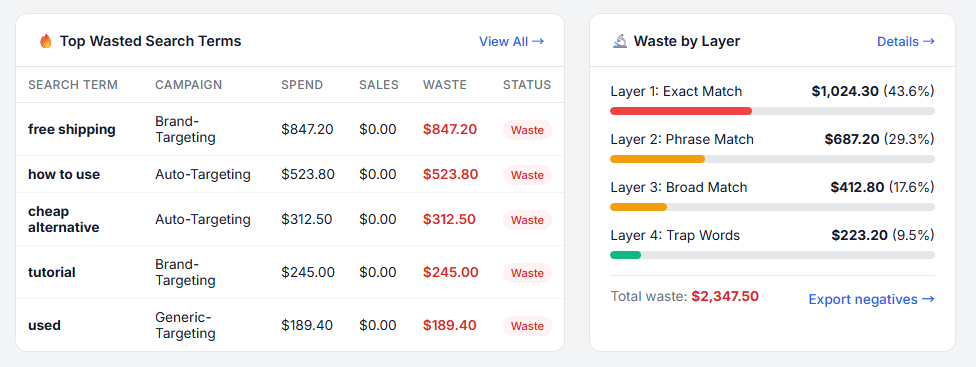The height and width of the screenshot is (367, 976).
Task: Click the Top Wasted Search Terms heading
Action: tap(151, 42)
